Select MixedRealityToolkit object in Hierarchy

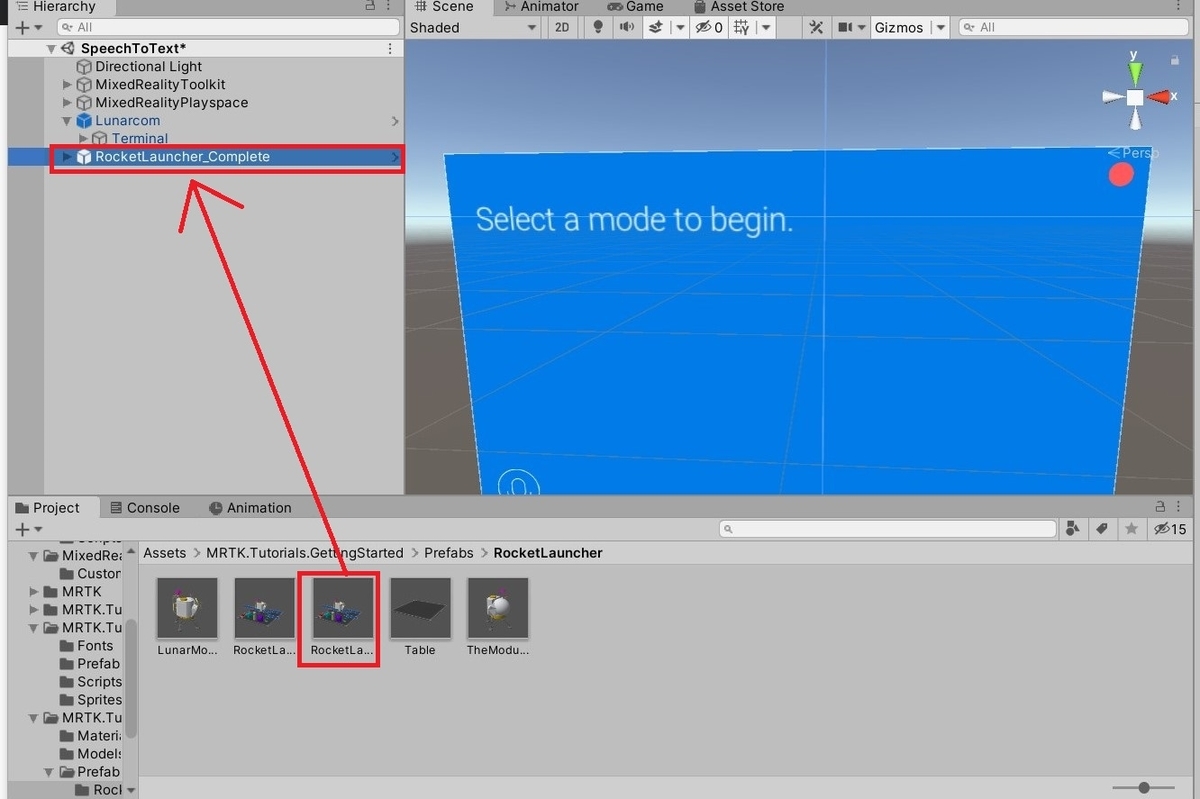pyautogui.click(x=160, y=85)
